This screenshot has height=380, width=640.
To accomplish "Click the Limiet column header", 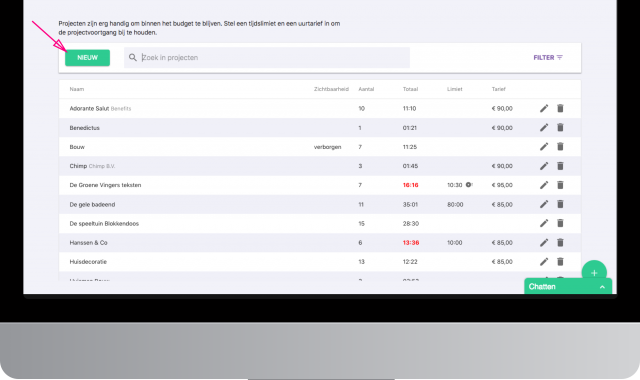I will pos(454,89).
